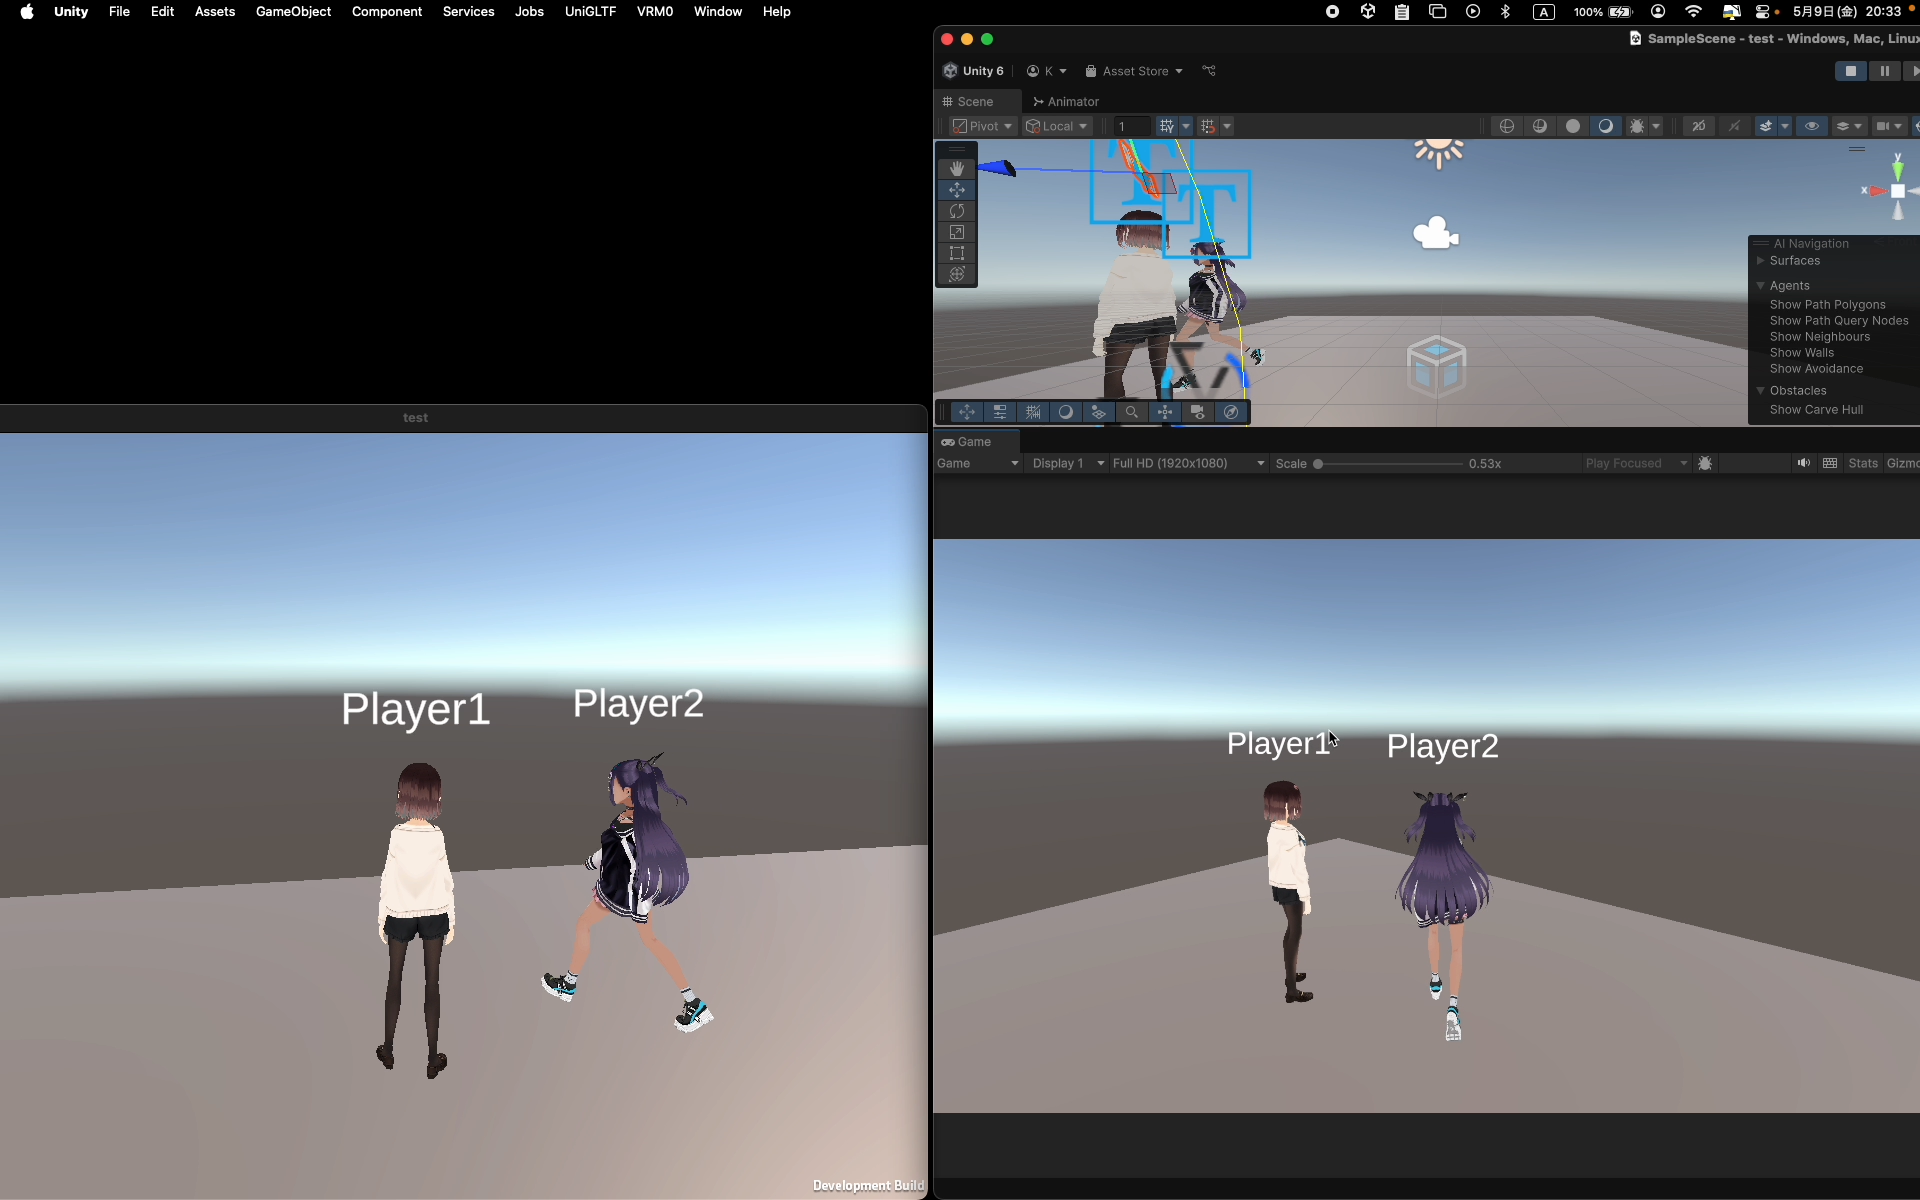
Task: Open the Play Focused dropdown
Action: (x=1637, y=463)
